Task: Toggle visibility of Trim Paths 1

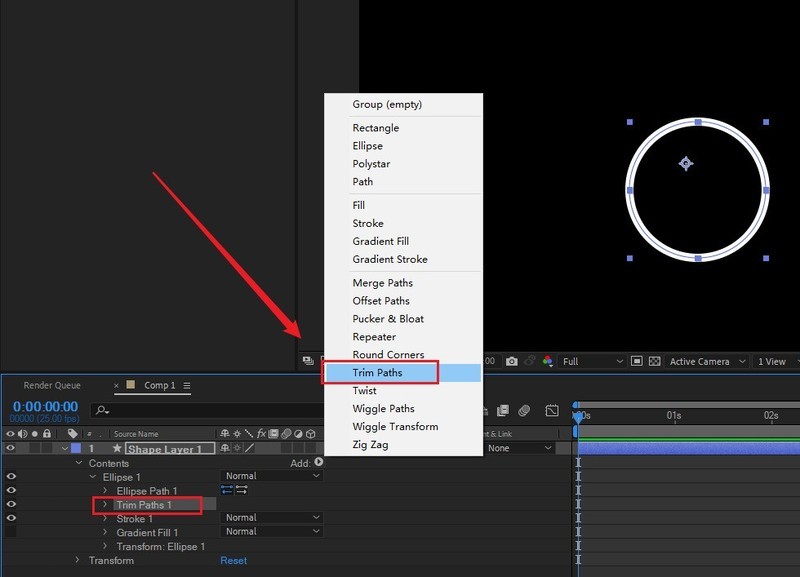Action: [11, 505]
